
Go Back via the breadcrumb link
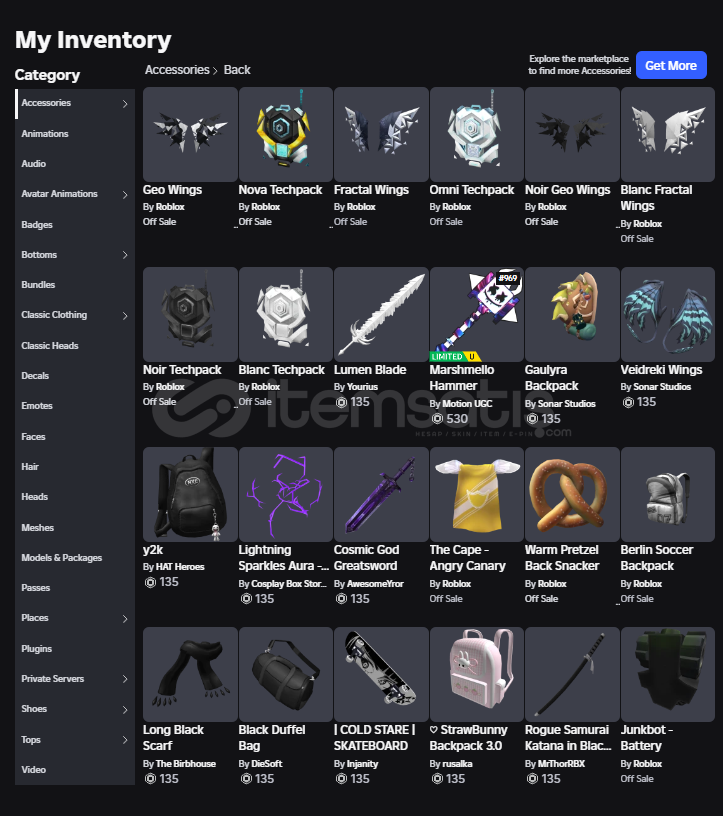[237, 70]
